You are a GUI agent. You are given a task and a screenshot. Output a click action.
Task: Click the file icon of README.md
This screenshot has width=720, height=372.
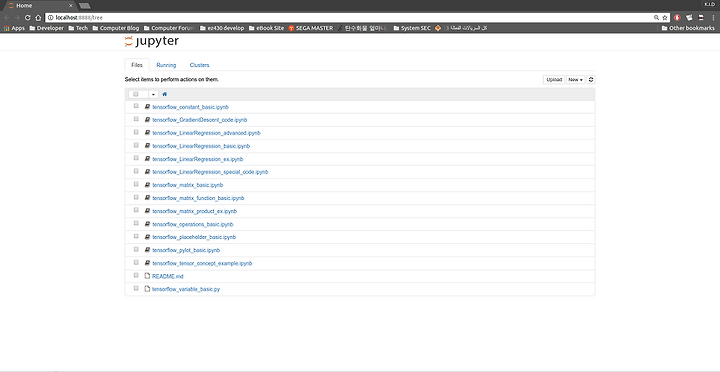pos(147,276)
